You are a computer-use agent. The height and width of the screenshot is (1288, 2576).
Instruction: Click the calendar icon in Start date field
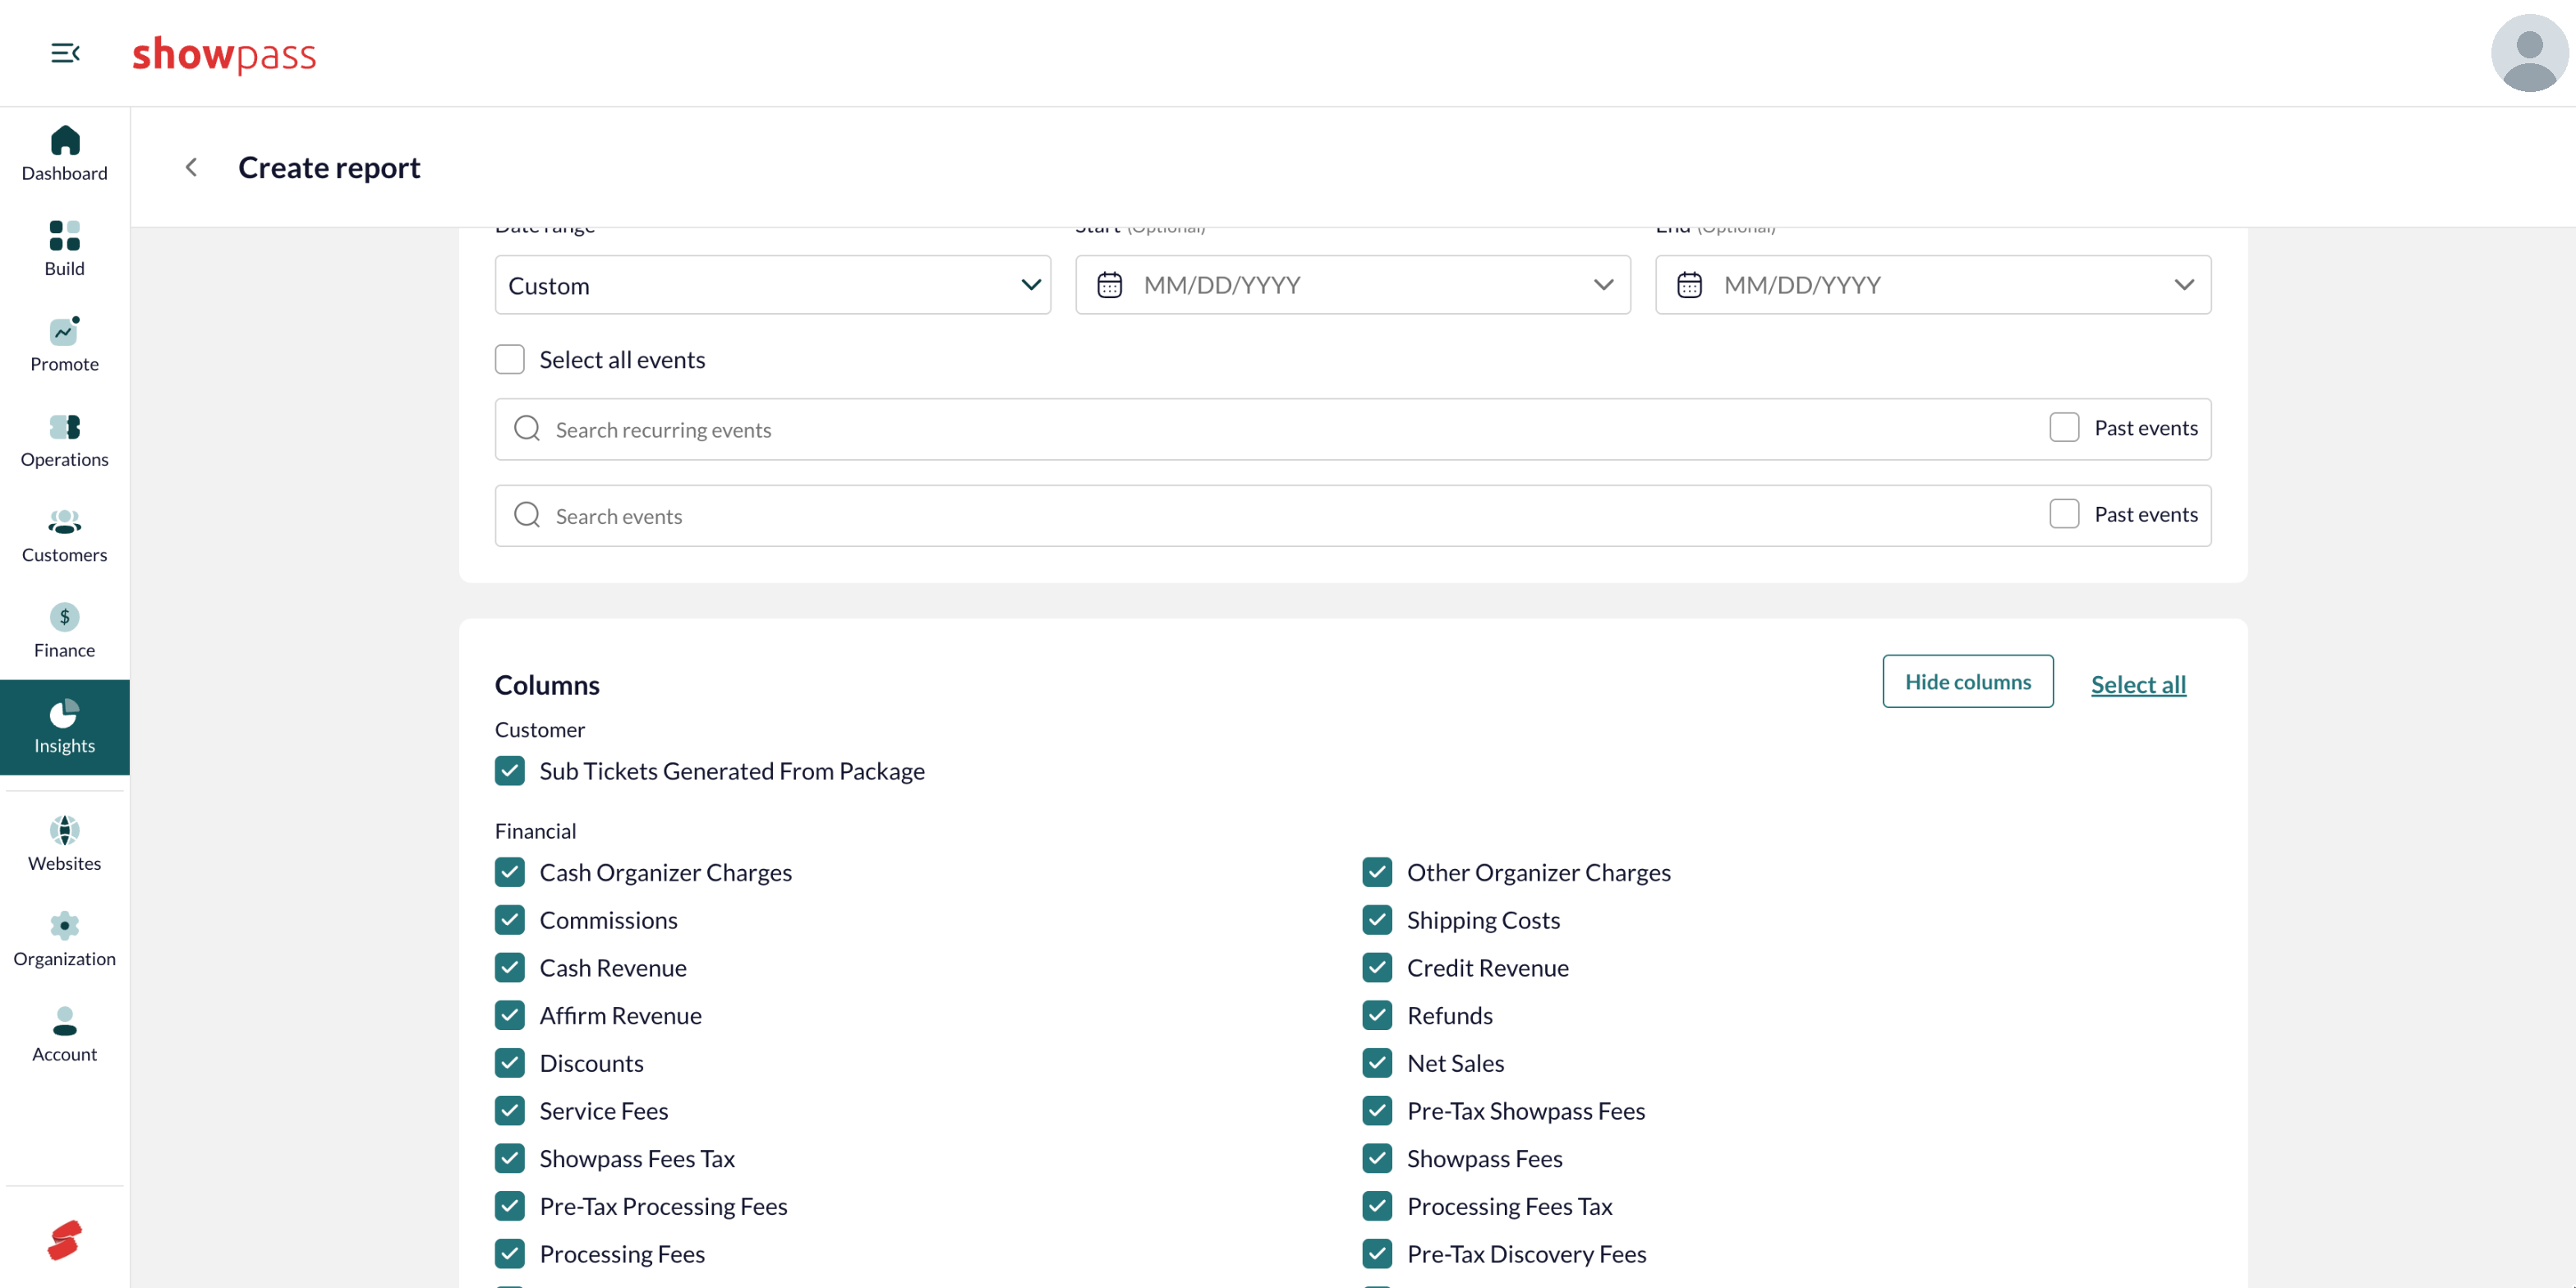[x=1109, y=285]
